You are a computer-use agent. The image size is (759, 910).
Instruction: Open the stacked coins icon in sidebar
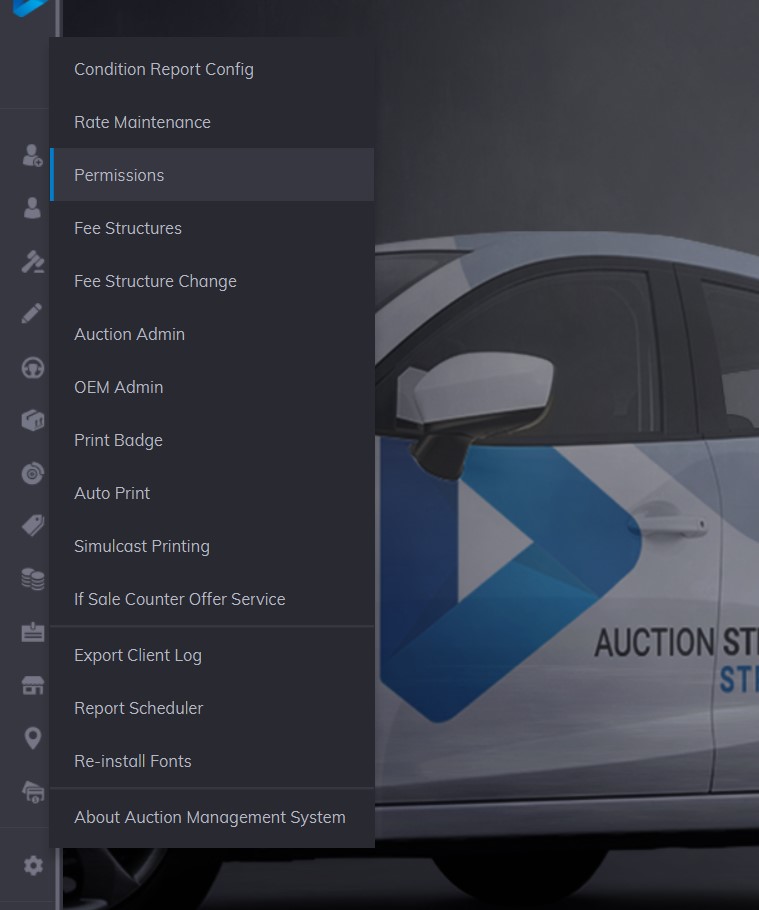[32, 579]
